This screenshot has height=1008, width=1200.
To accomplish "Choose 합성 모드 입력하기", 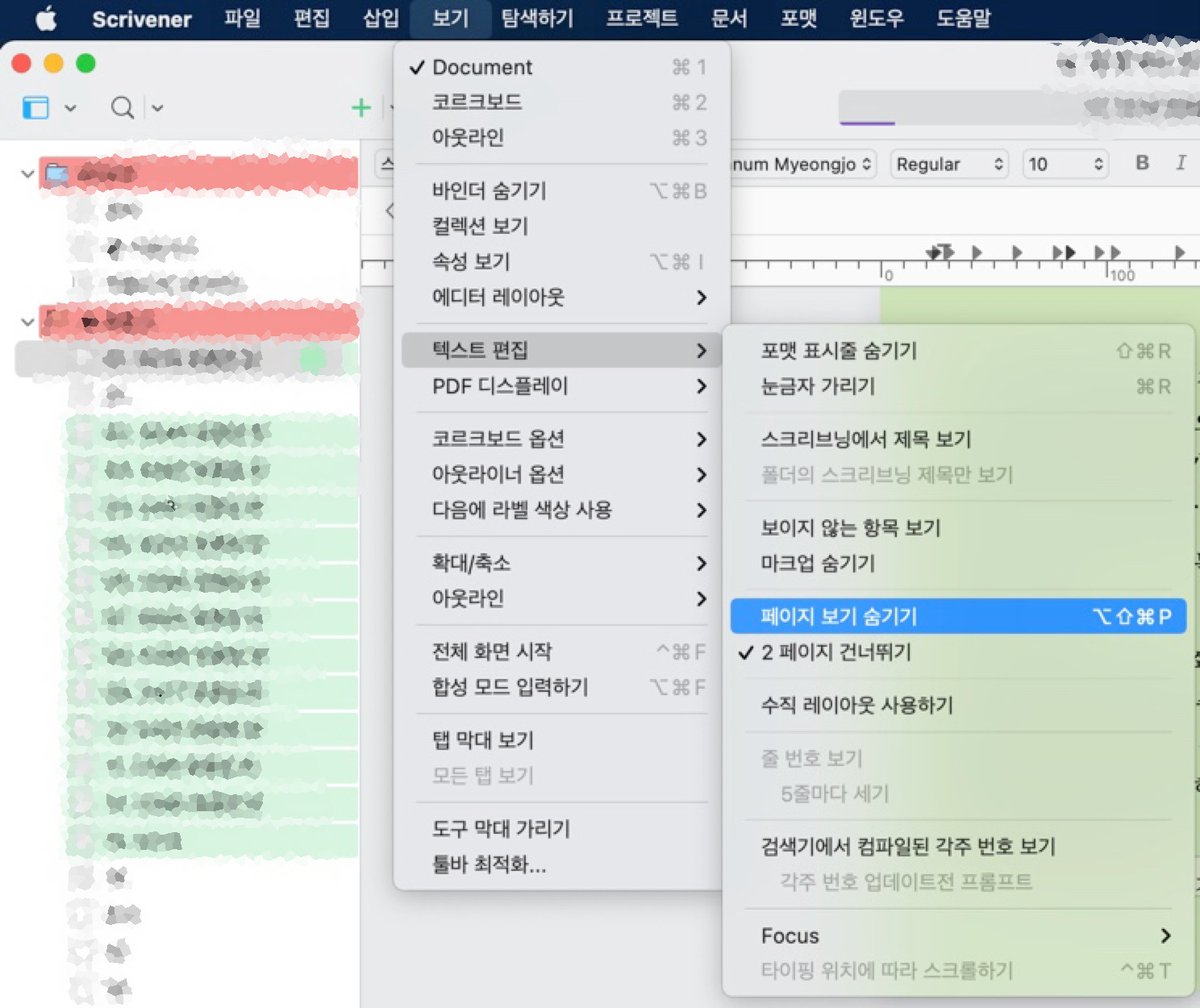I will pos(562,687).
